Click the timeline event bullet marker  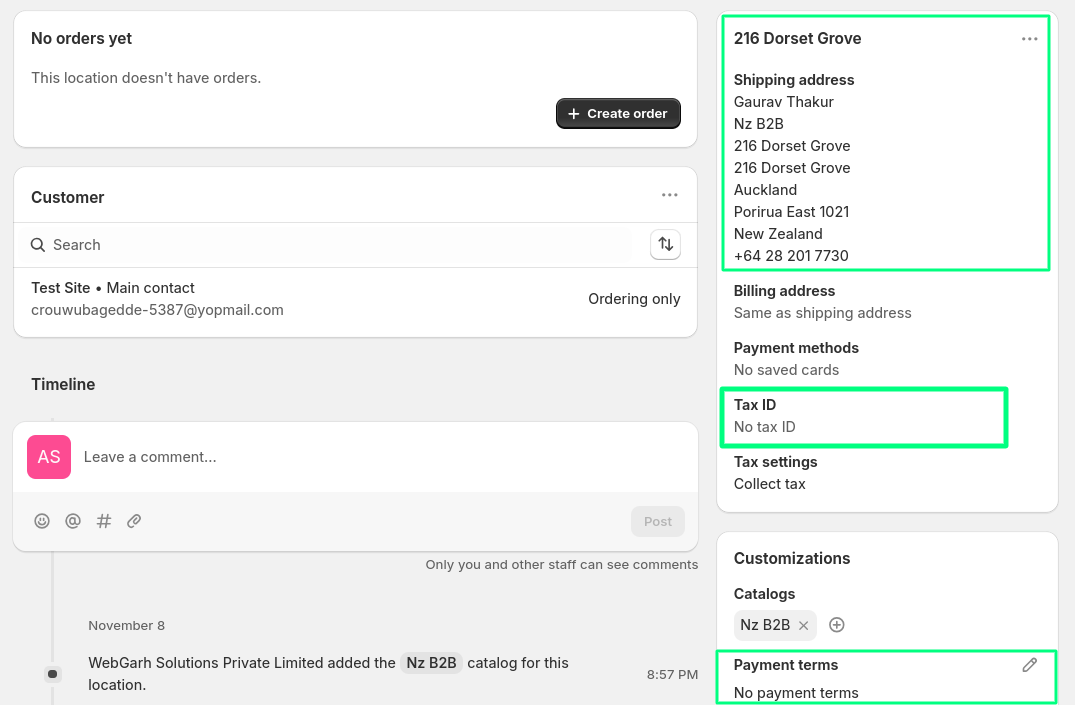(x=53, y=675)
